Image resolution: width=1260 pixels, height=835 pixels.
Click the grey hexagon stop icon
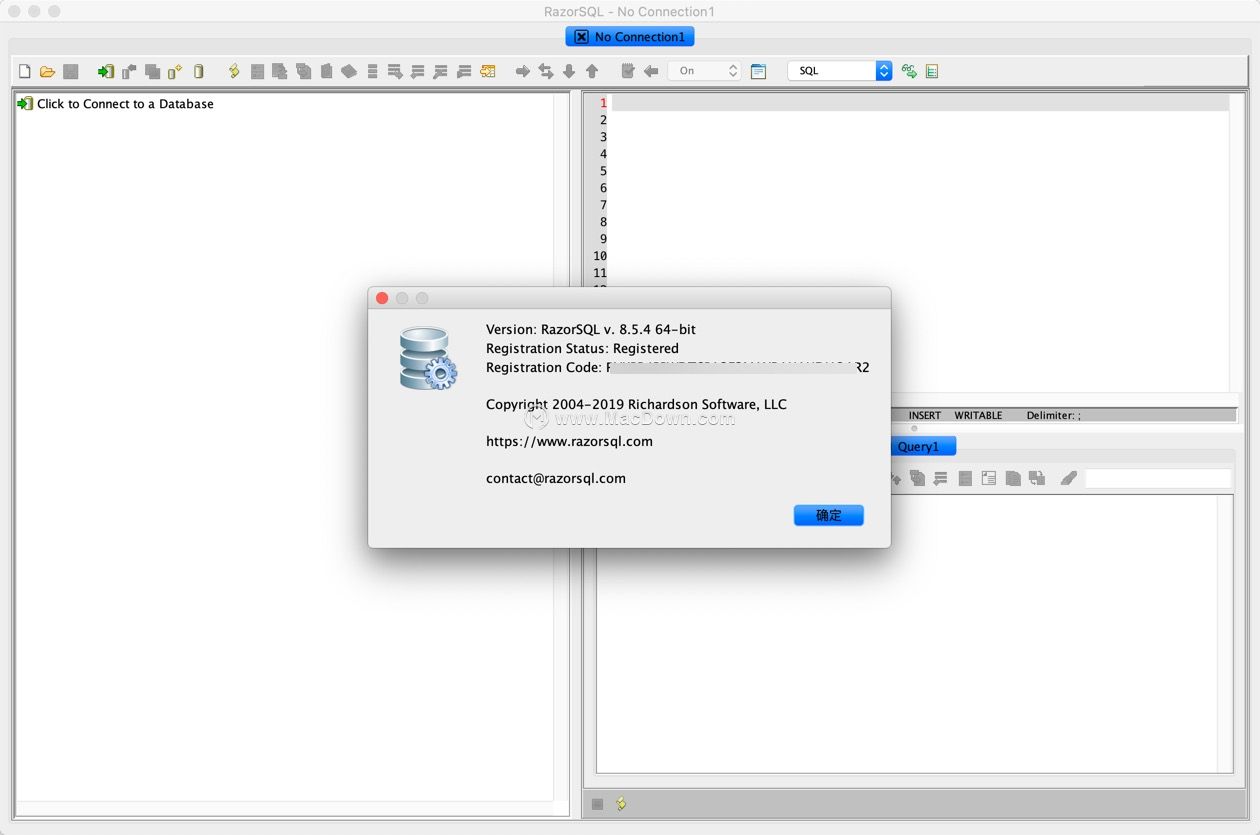(349, 71)
